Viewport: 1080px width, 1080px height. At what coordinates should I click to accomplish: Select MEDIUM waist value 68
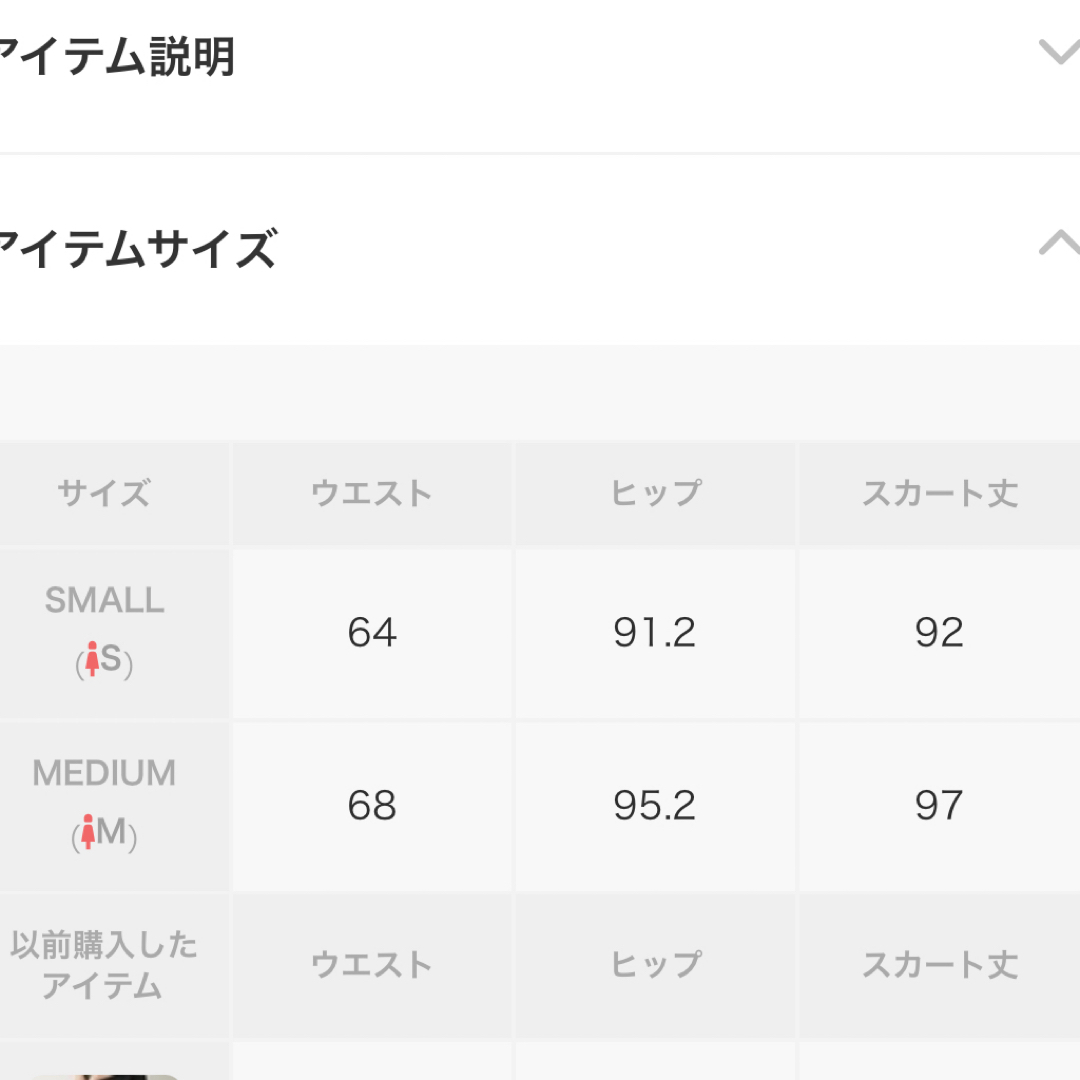(372, 806)
